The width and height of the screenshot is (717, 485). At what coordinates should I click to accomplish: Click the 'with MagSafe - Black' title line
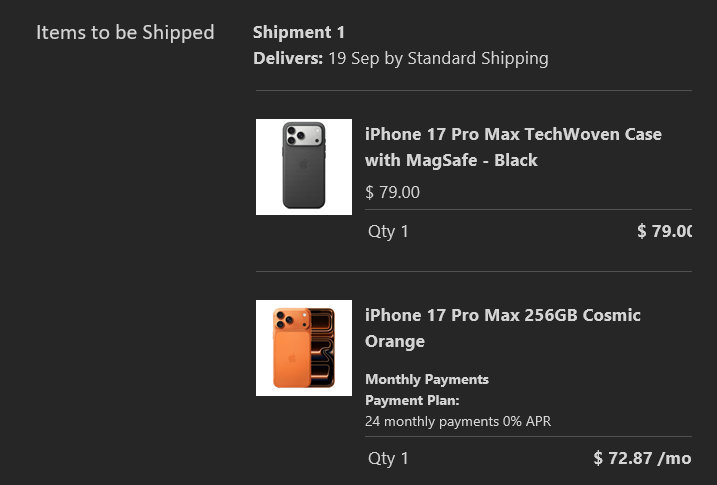tap(451, 160)
